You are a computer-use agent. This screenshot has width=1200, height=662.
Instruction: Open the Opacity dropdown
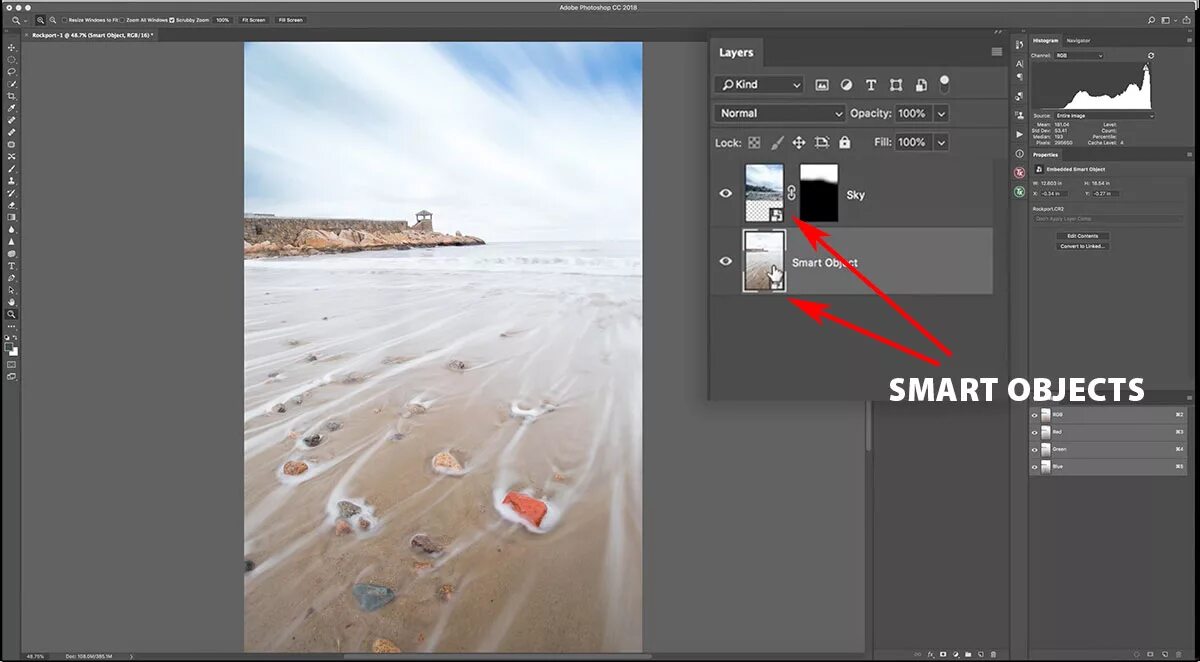(938, 113)
